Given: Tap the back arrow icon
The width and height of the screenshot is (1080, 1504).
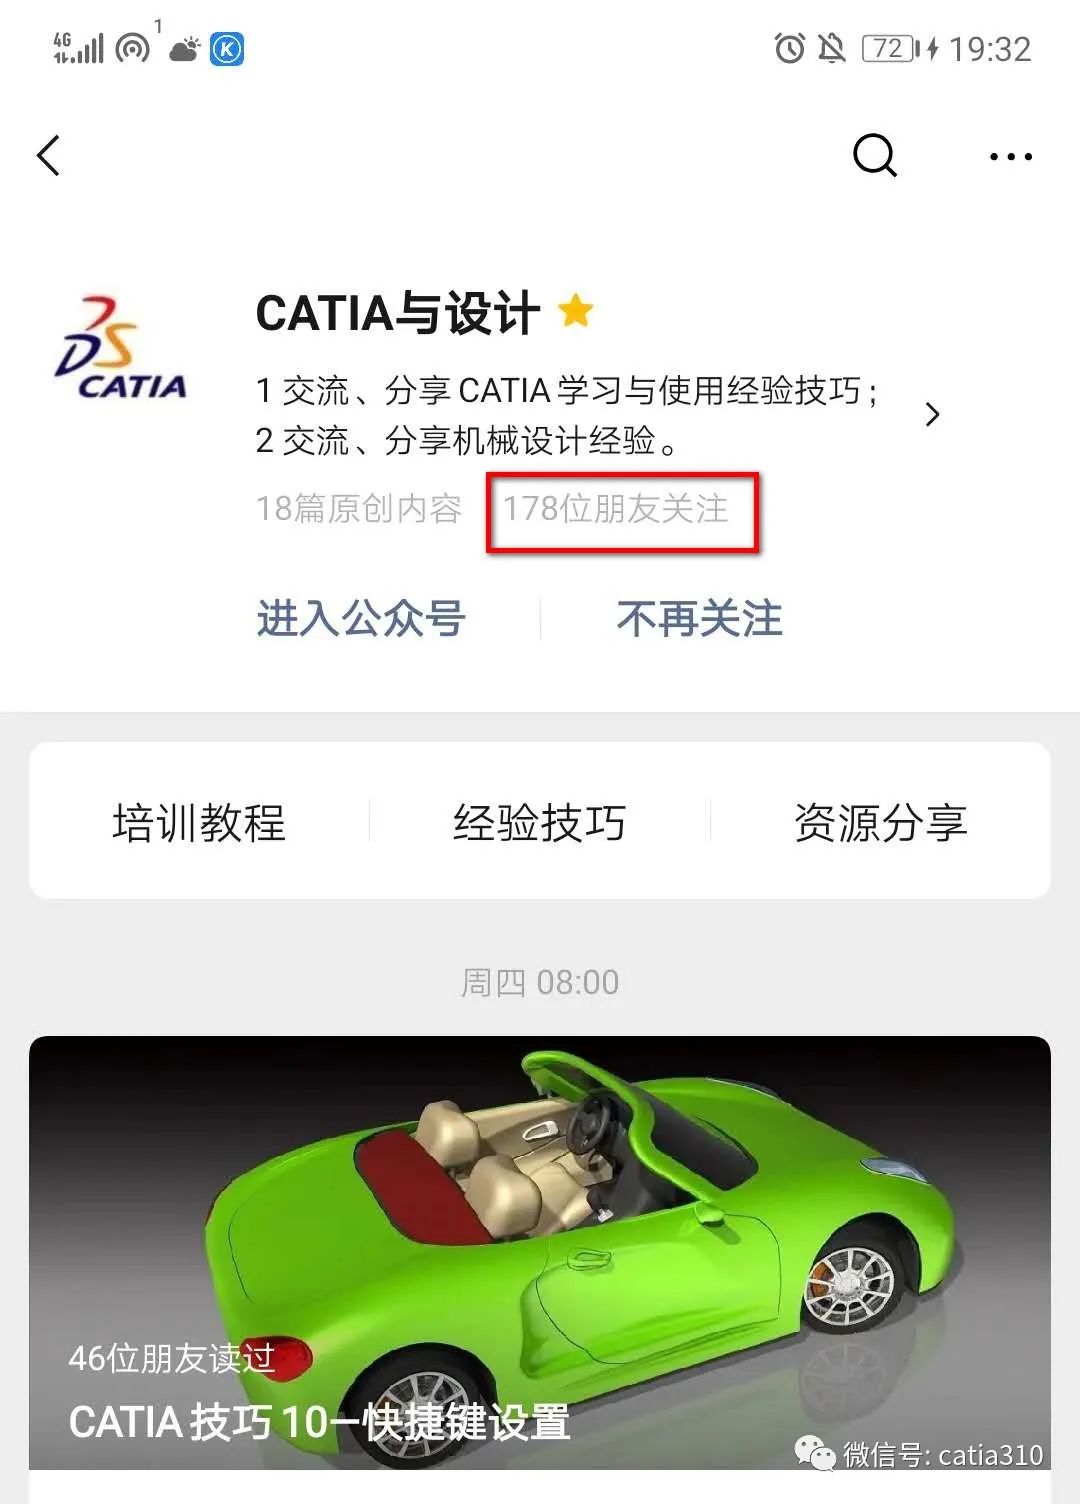Looking at the screenshot, I should [x=48, y=156].
